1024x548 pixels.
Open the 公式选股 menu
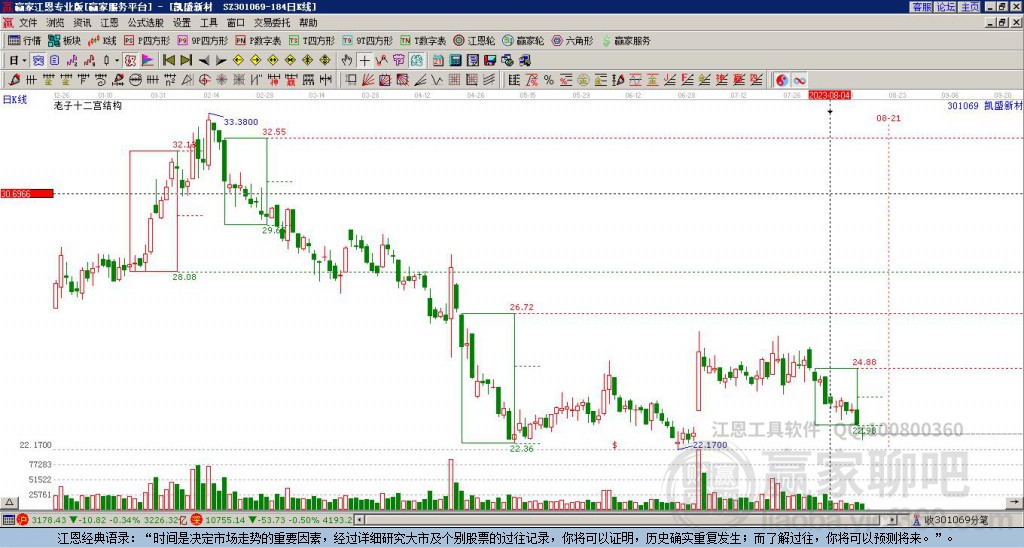coord(146,23)
